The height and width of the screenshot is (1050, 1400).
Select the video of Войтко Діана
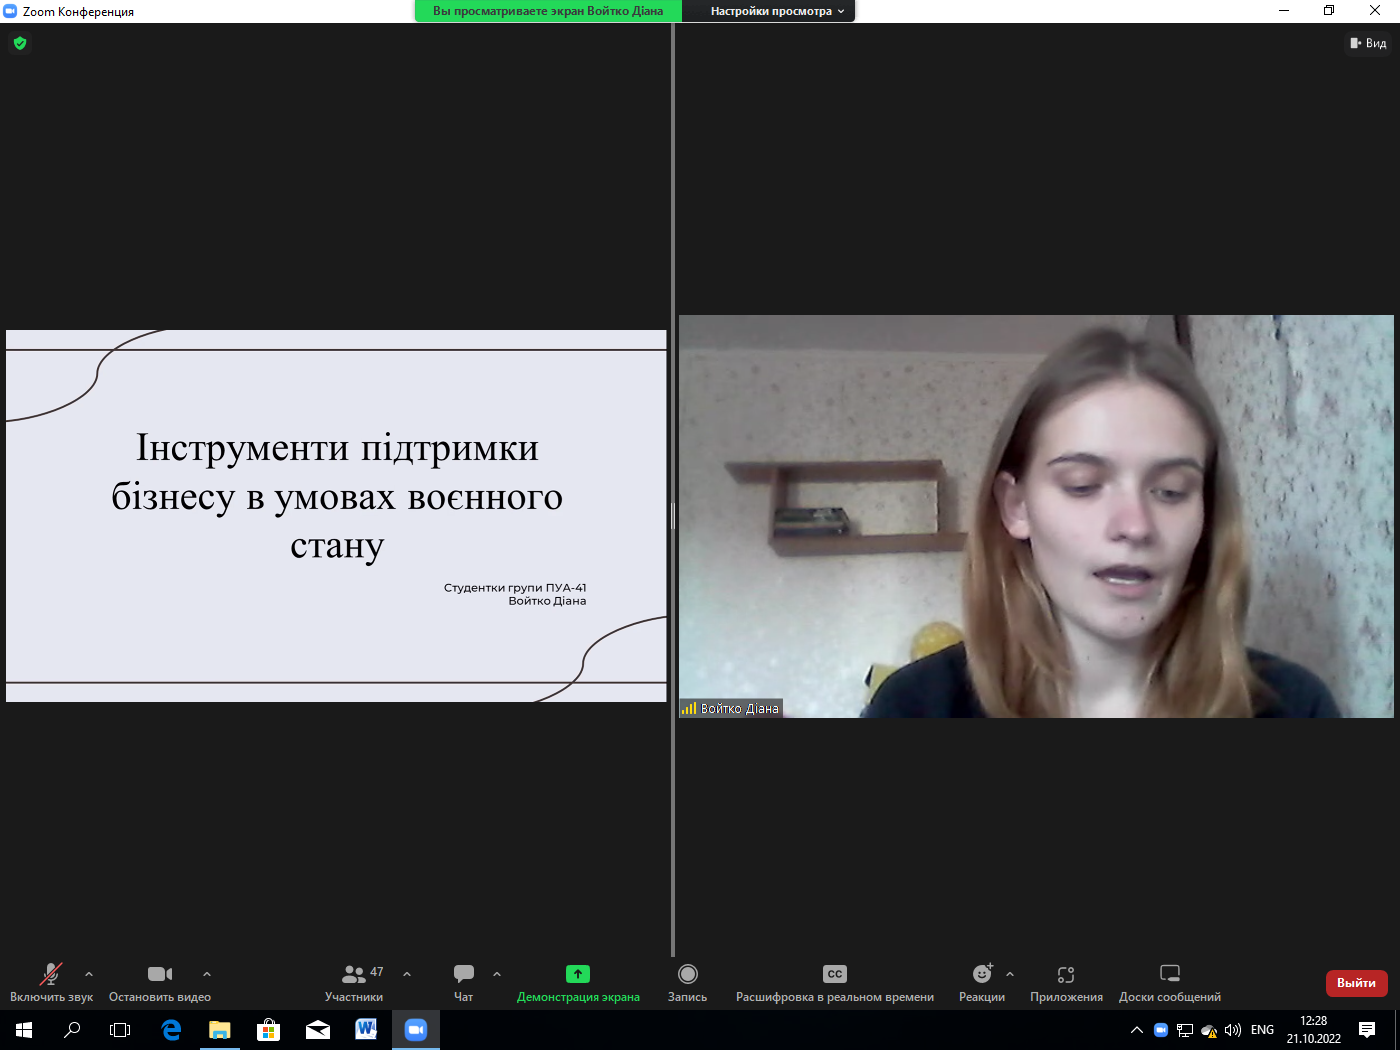click(x=1036, y=516)
